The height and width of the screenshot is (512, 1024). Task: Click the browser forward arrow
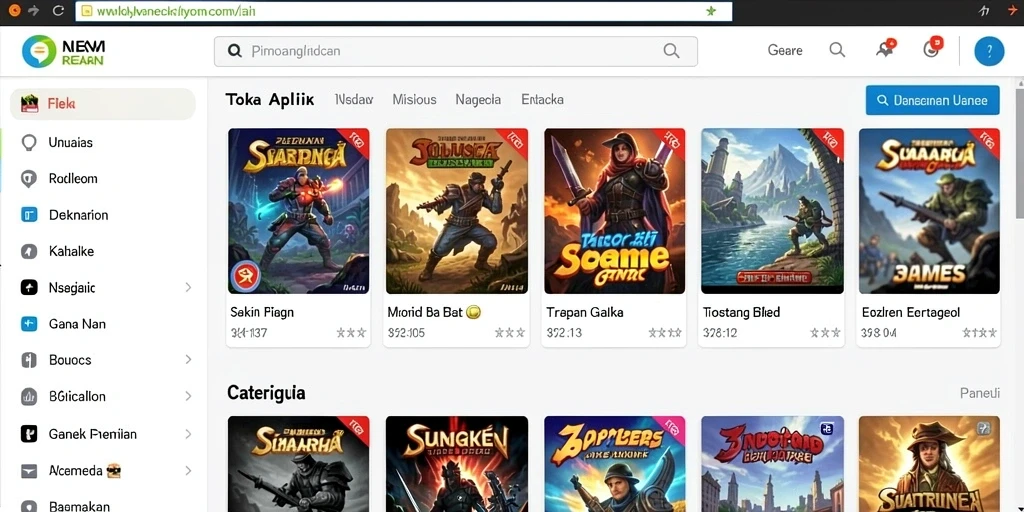[35, 10]
